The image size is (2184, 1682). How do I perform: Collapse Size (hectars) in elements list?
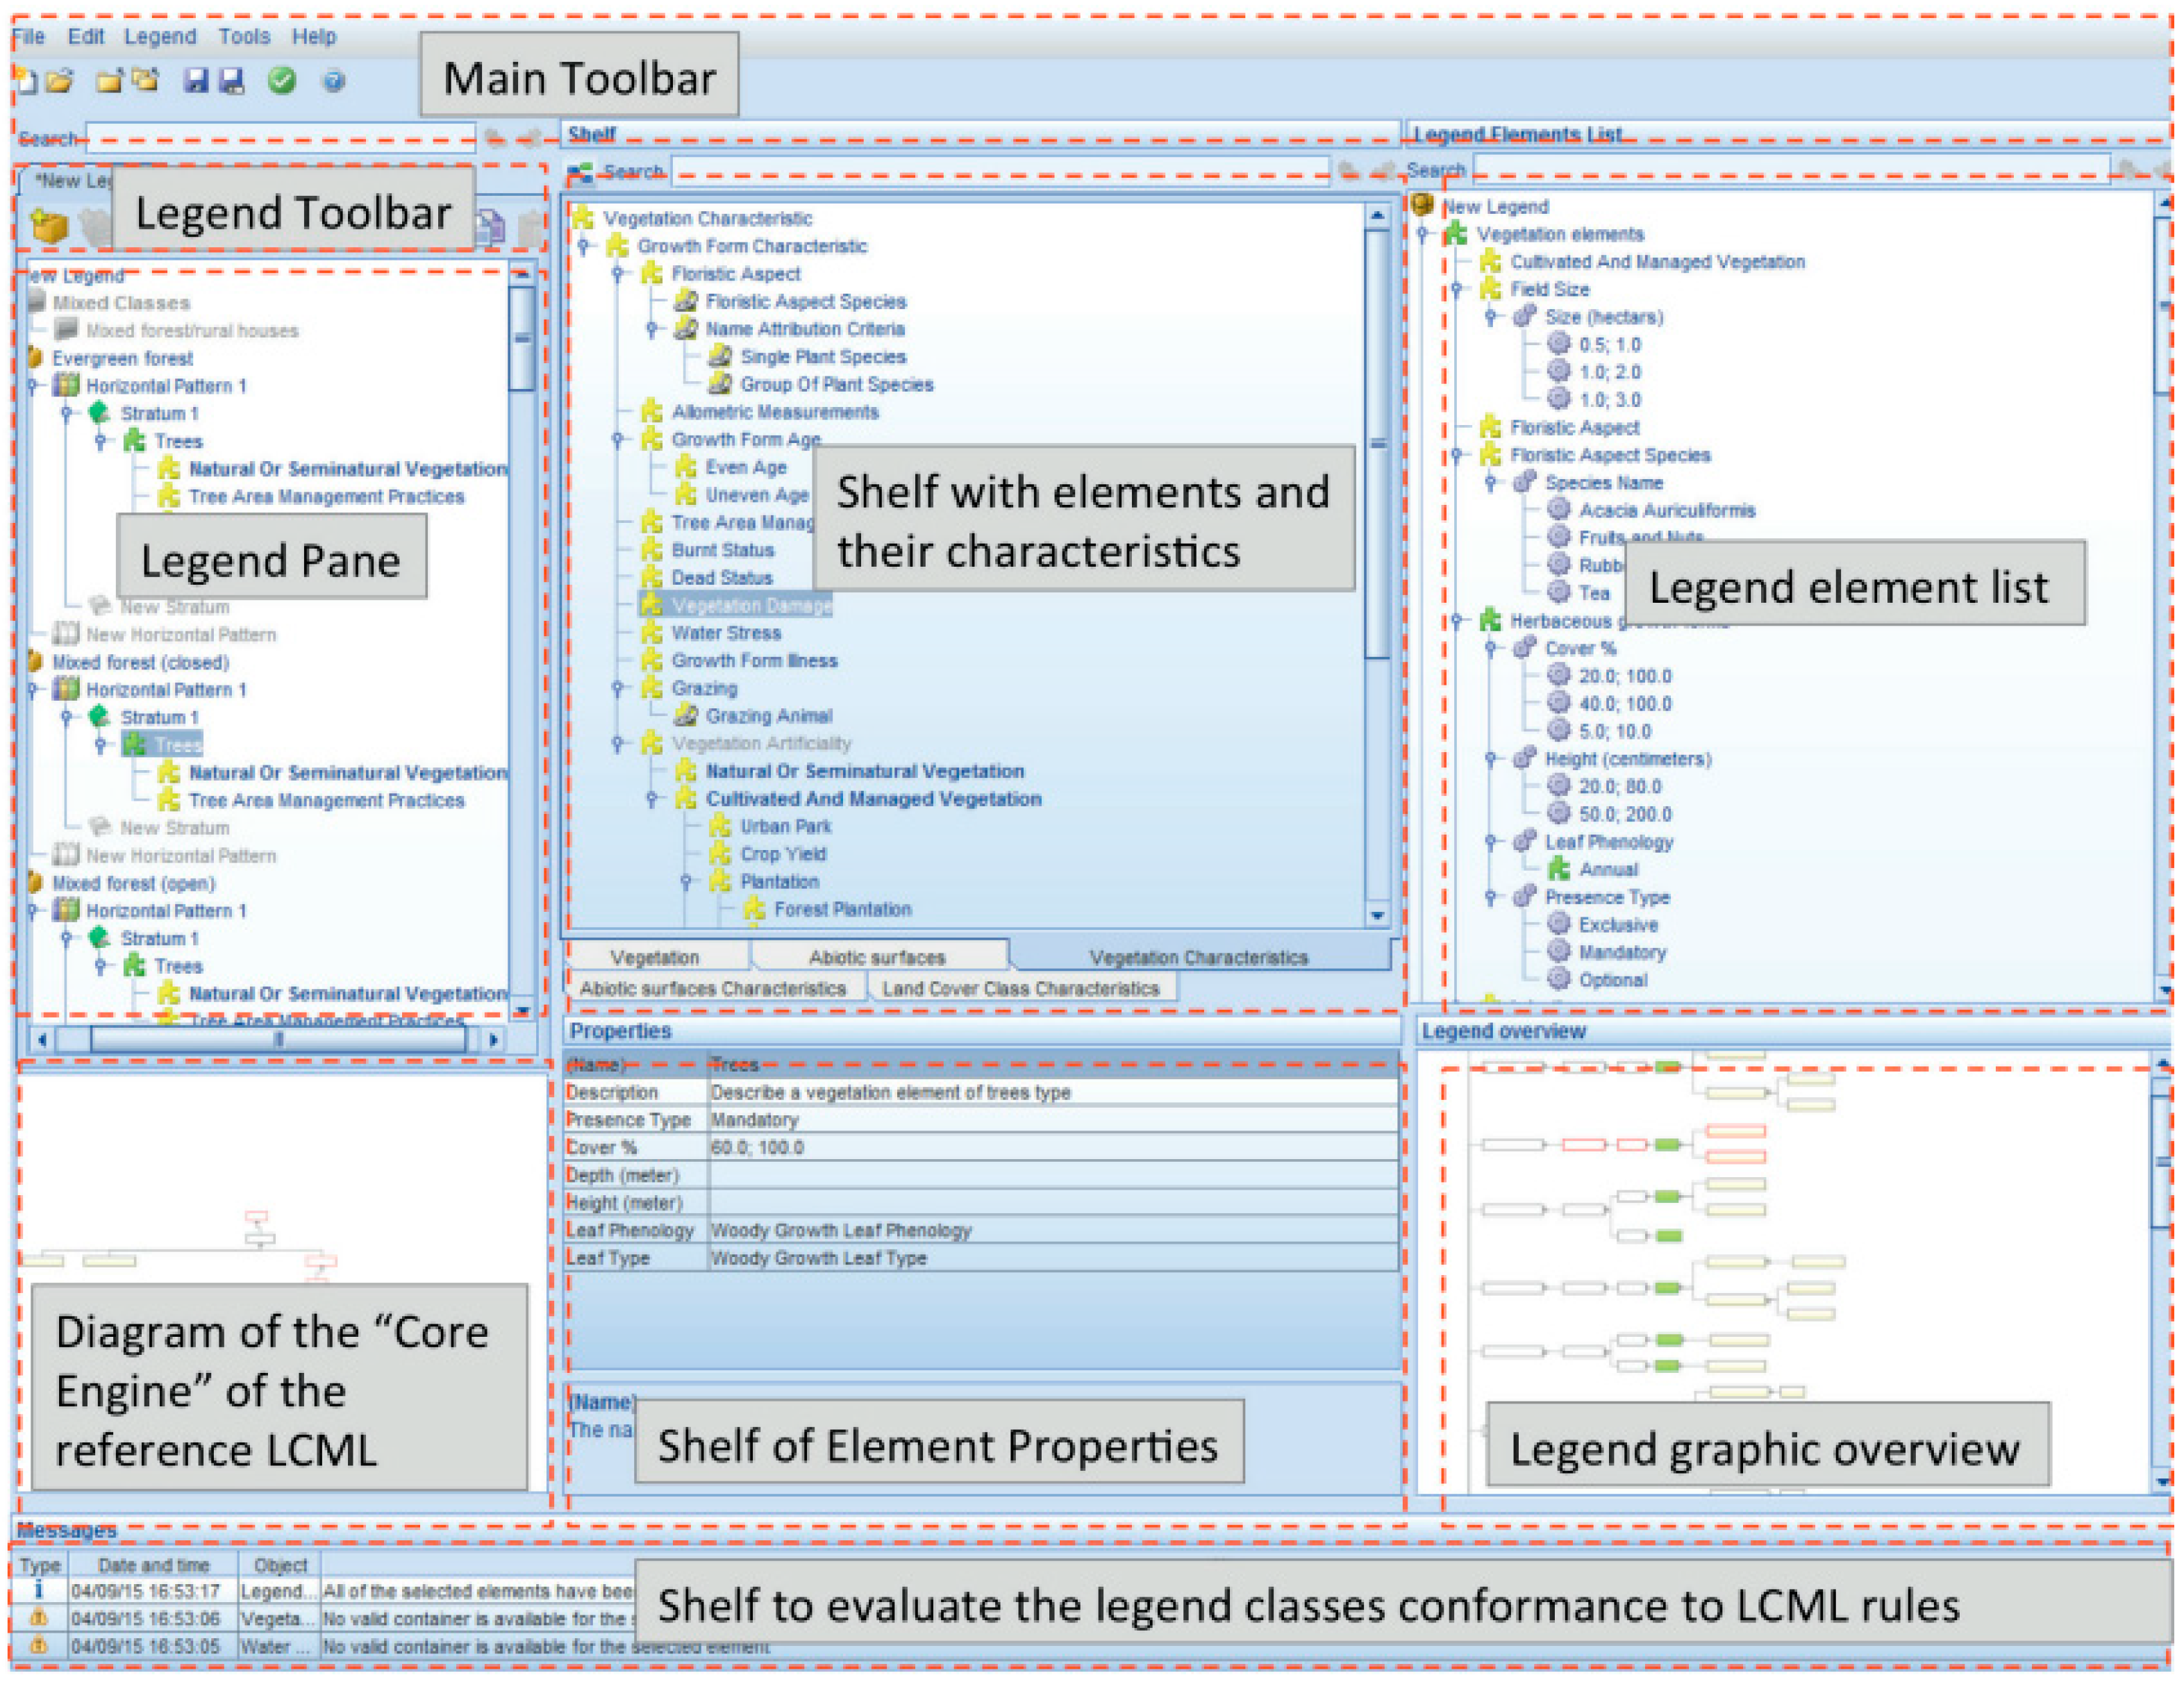(x=1491, y=317)
